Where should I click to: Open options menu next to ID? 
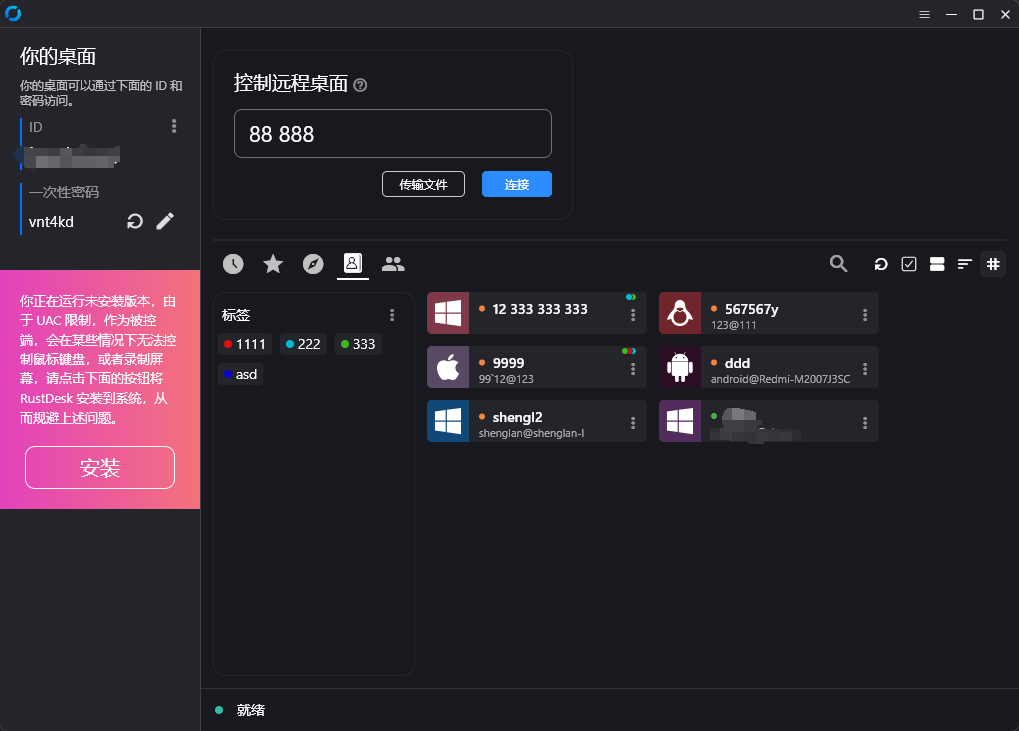point(174,126)
